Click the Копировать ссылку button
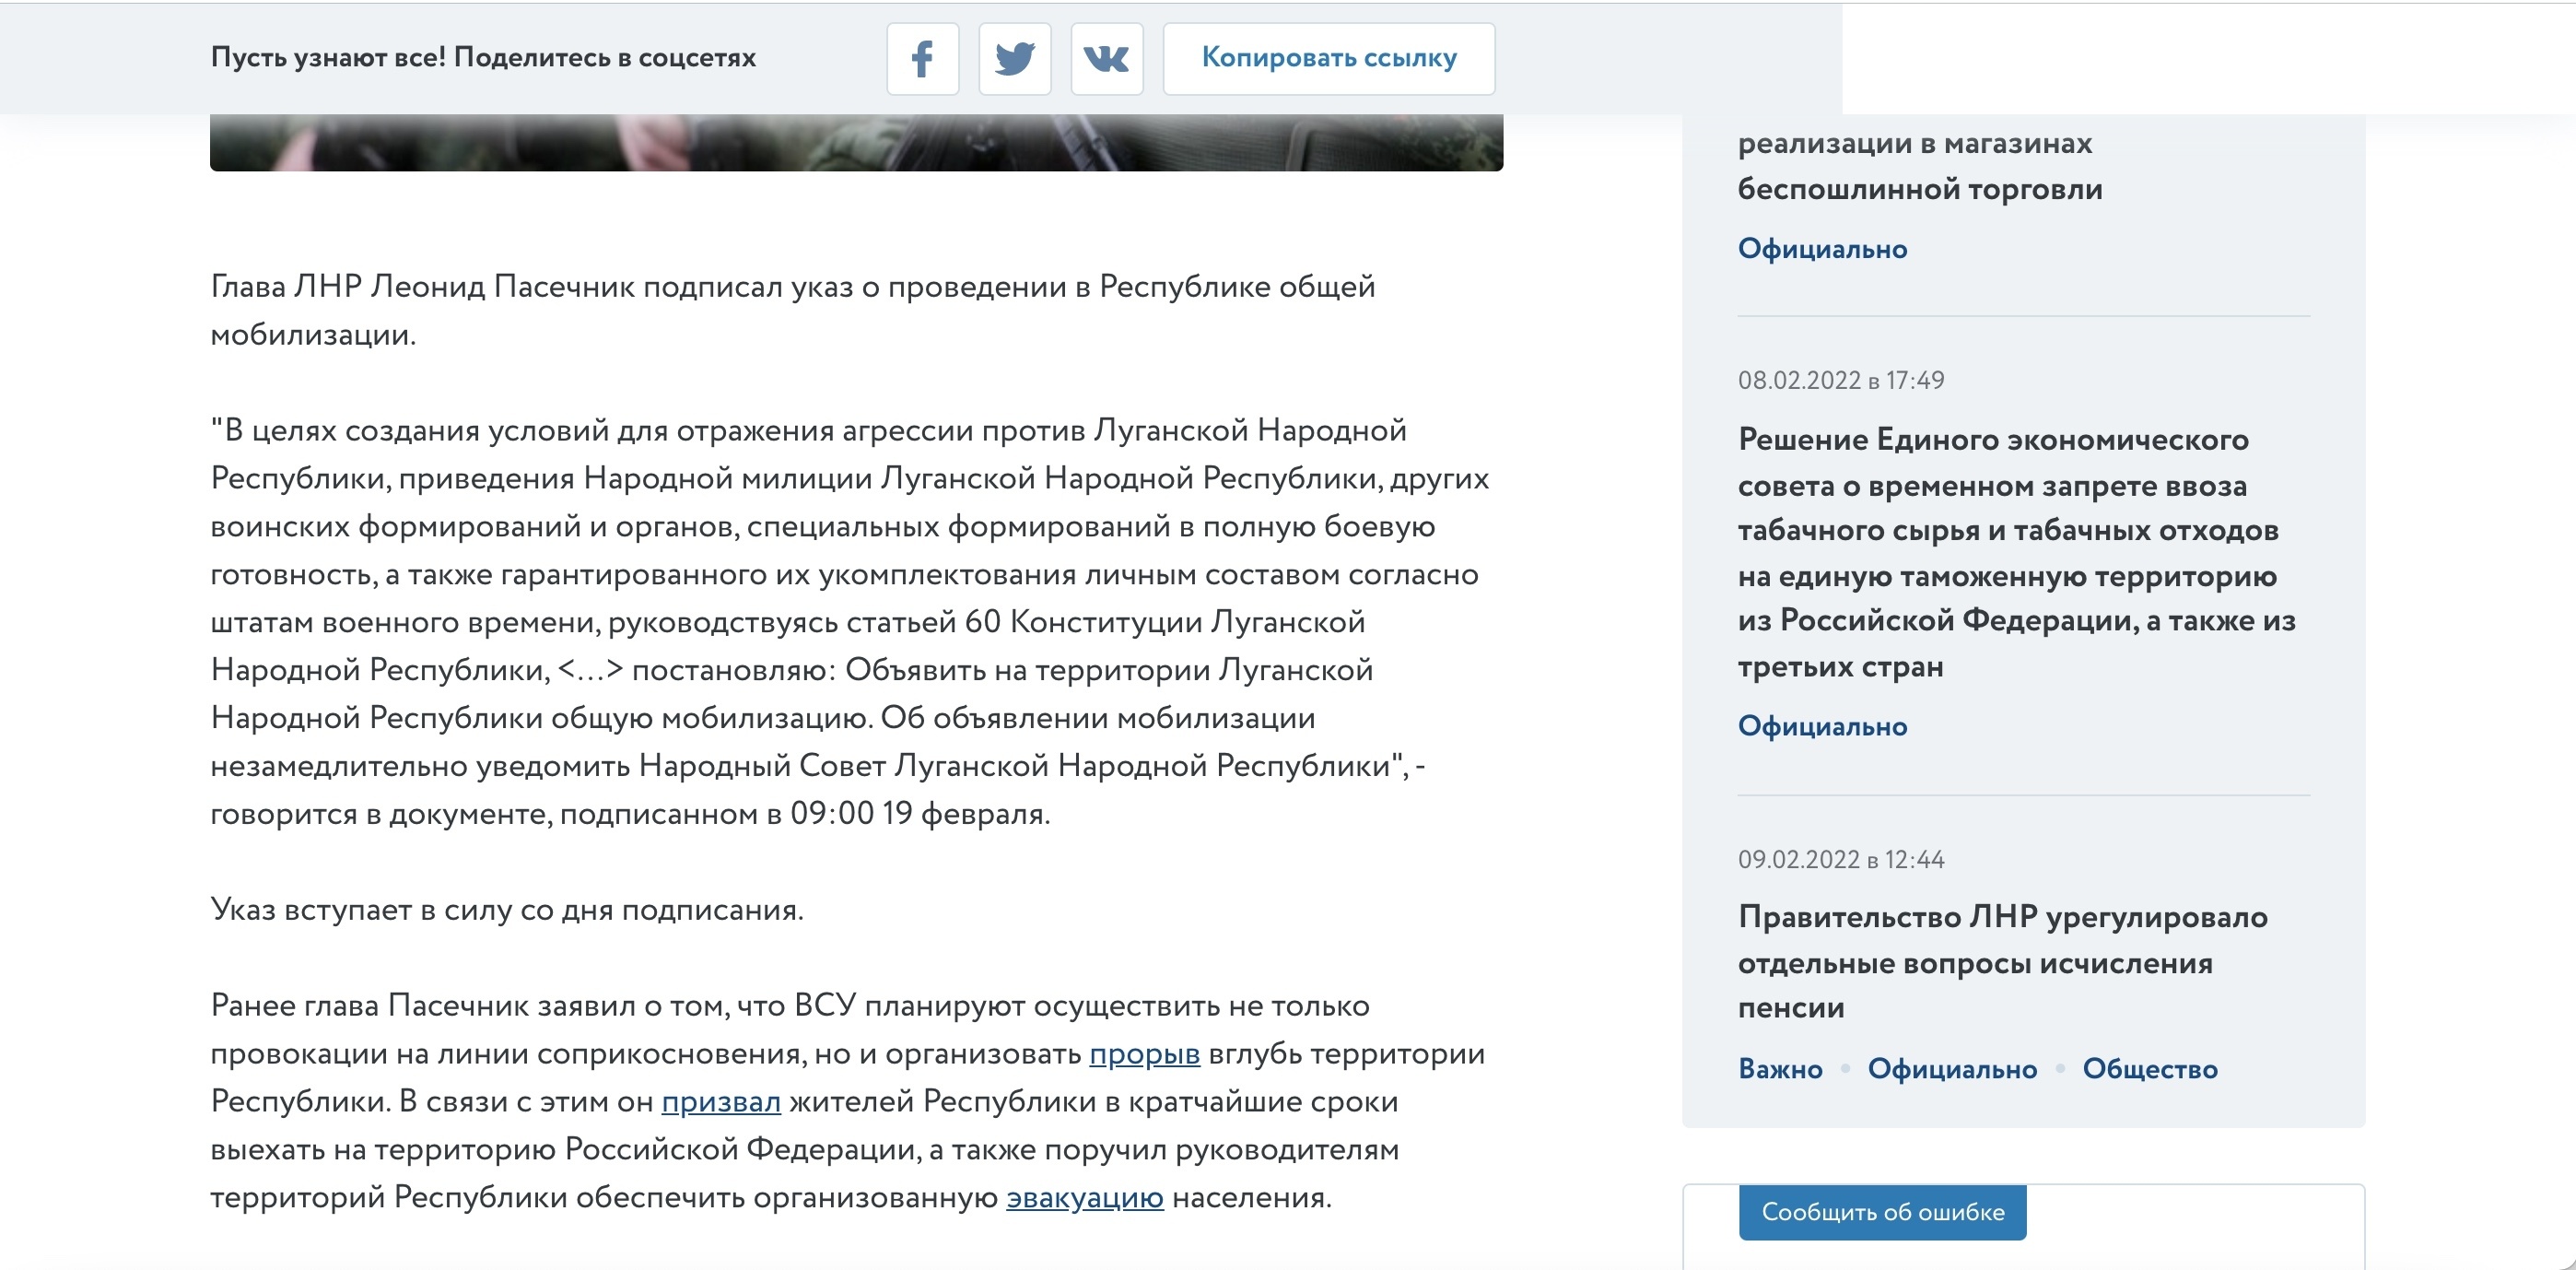2576x1270 pixels. coord(1328,59)
